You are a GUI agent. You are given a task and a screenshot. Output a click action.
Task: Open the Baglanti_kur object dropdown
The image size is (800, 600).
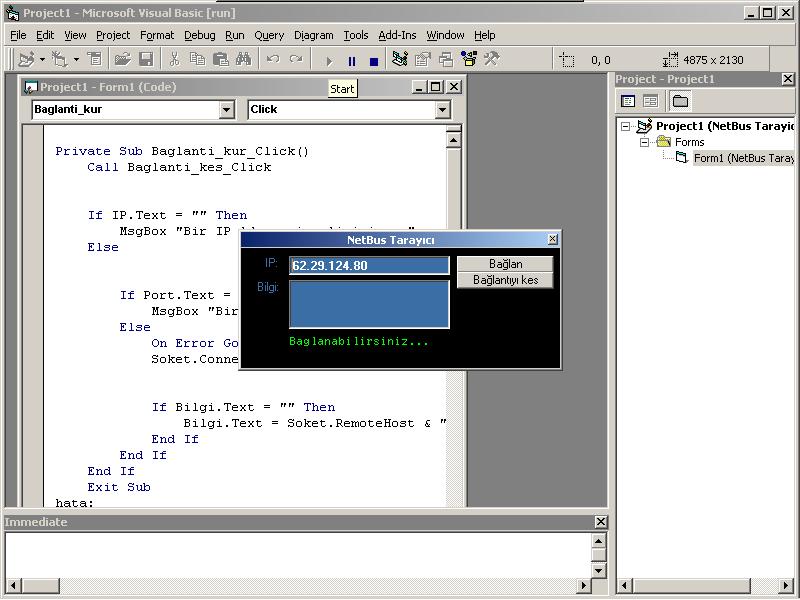click(x=226, y=110)
